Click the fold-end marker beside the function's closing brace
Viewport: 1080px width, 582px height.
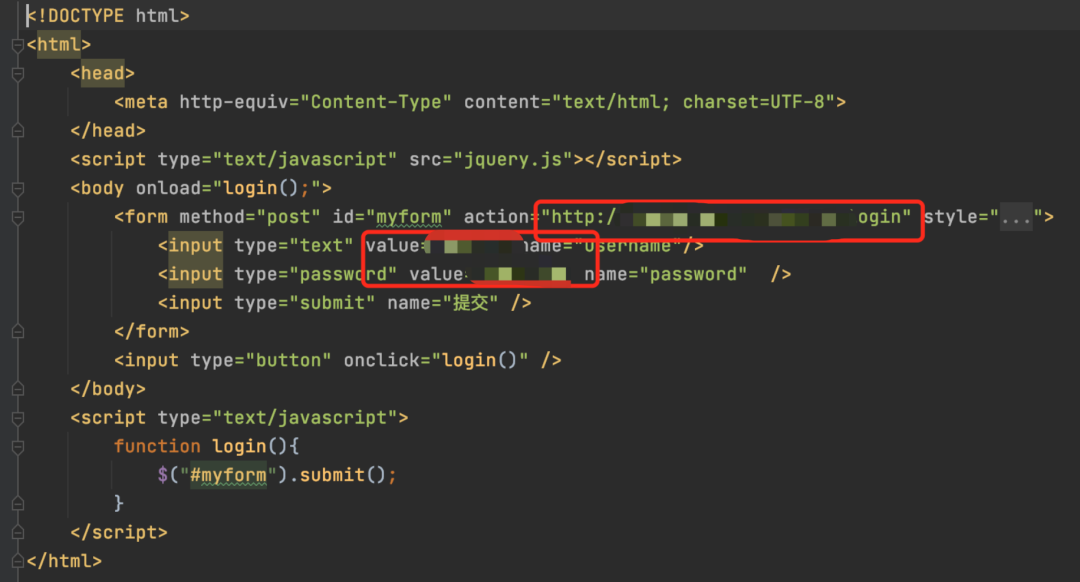click(18, 504)
